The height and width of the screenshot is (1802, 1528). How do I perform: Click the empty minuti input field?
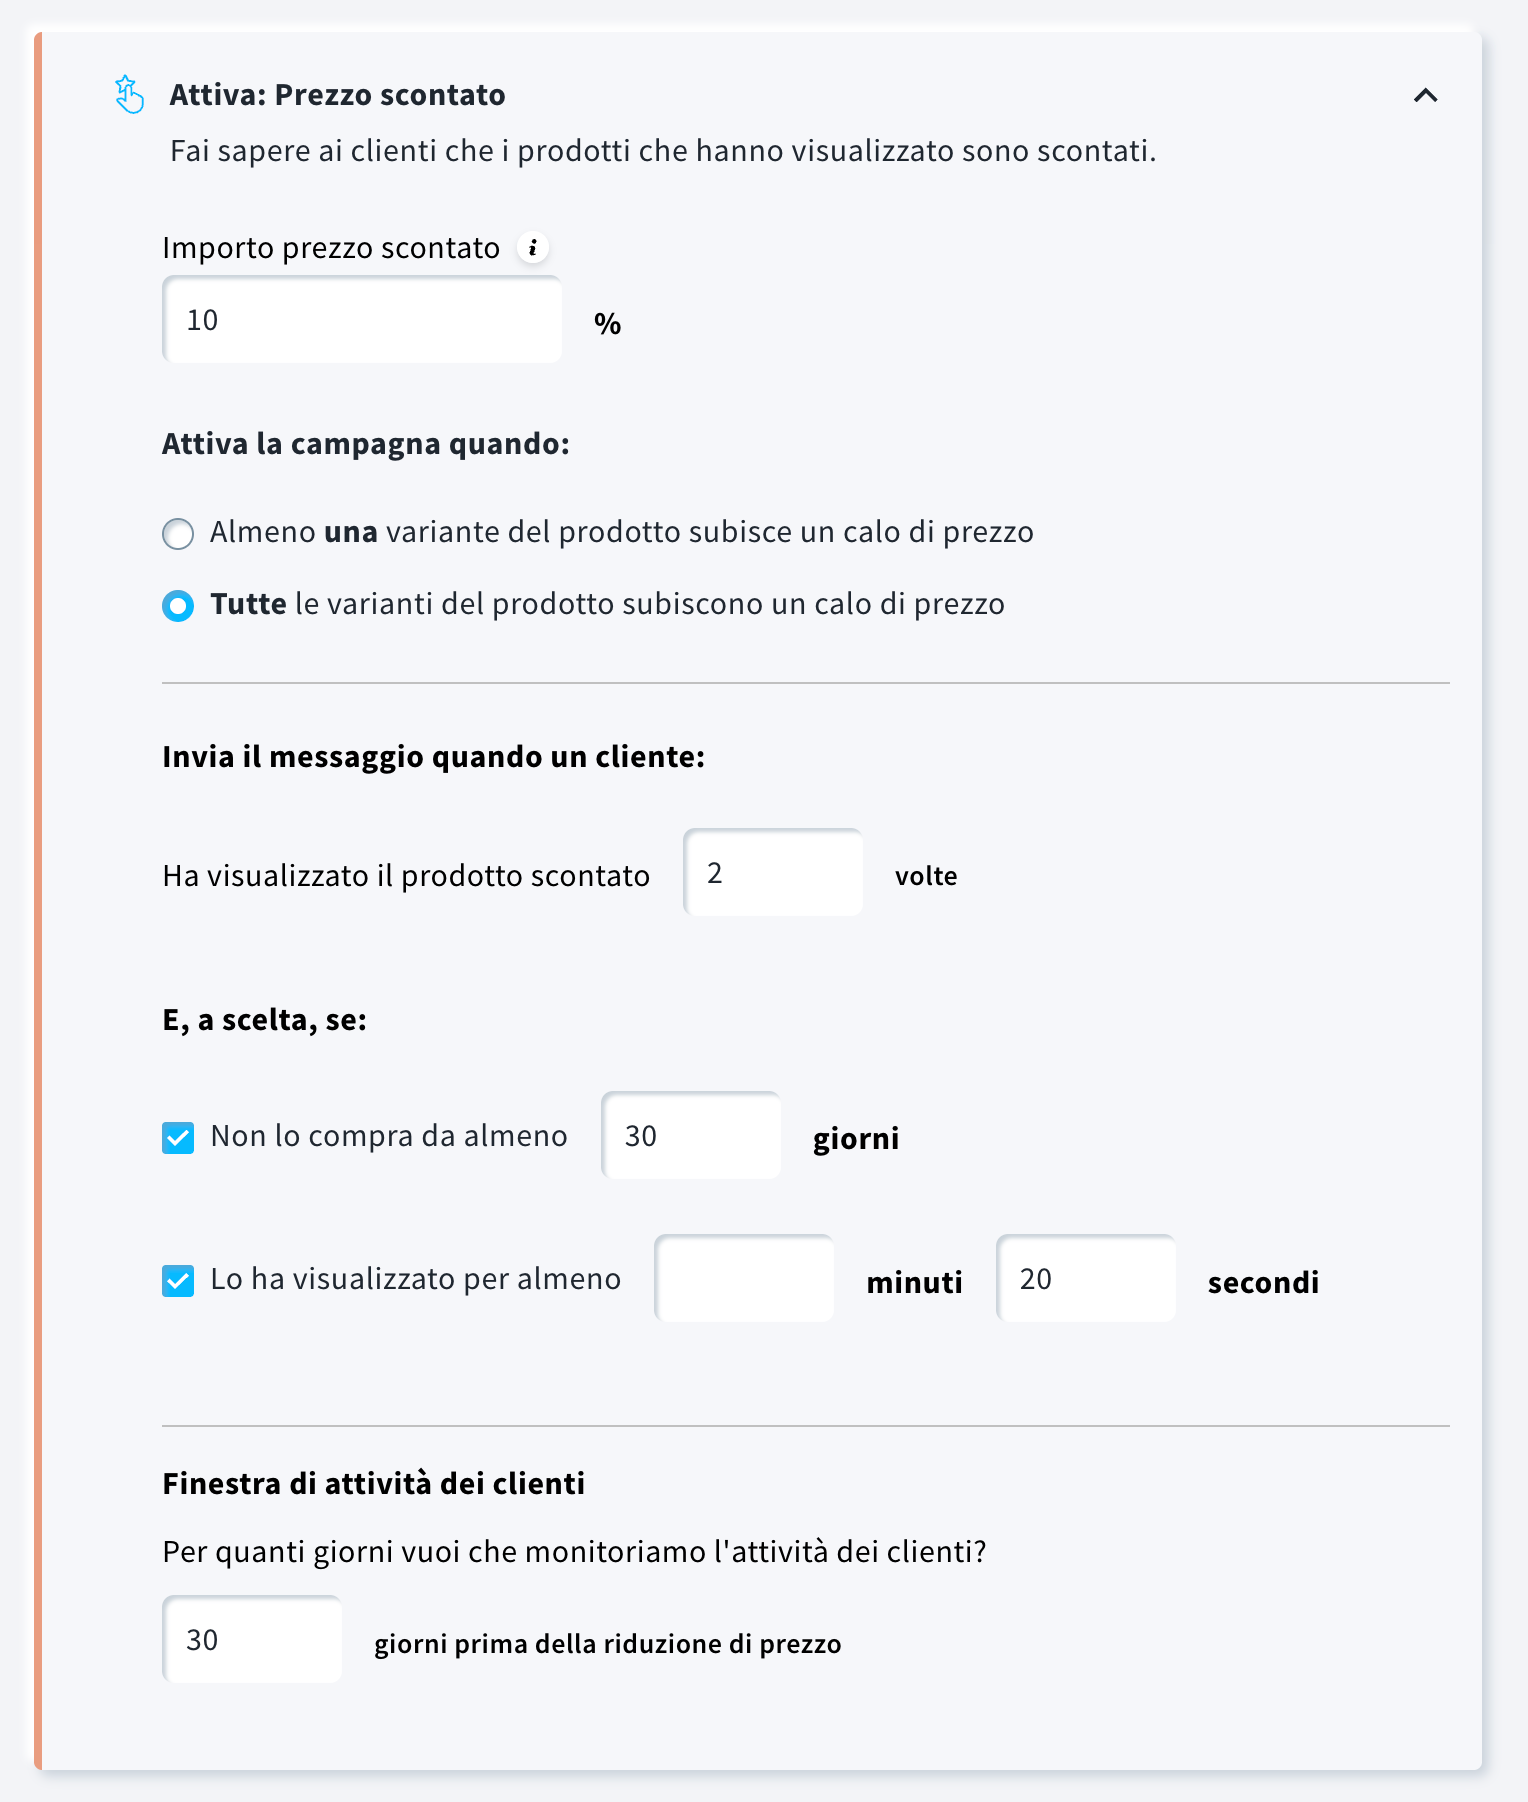[743, 1278]
